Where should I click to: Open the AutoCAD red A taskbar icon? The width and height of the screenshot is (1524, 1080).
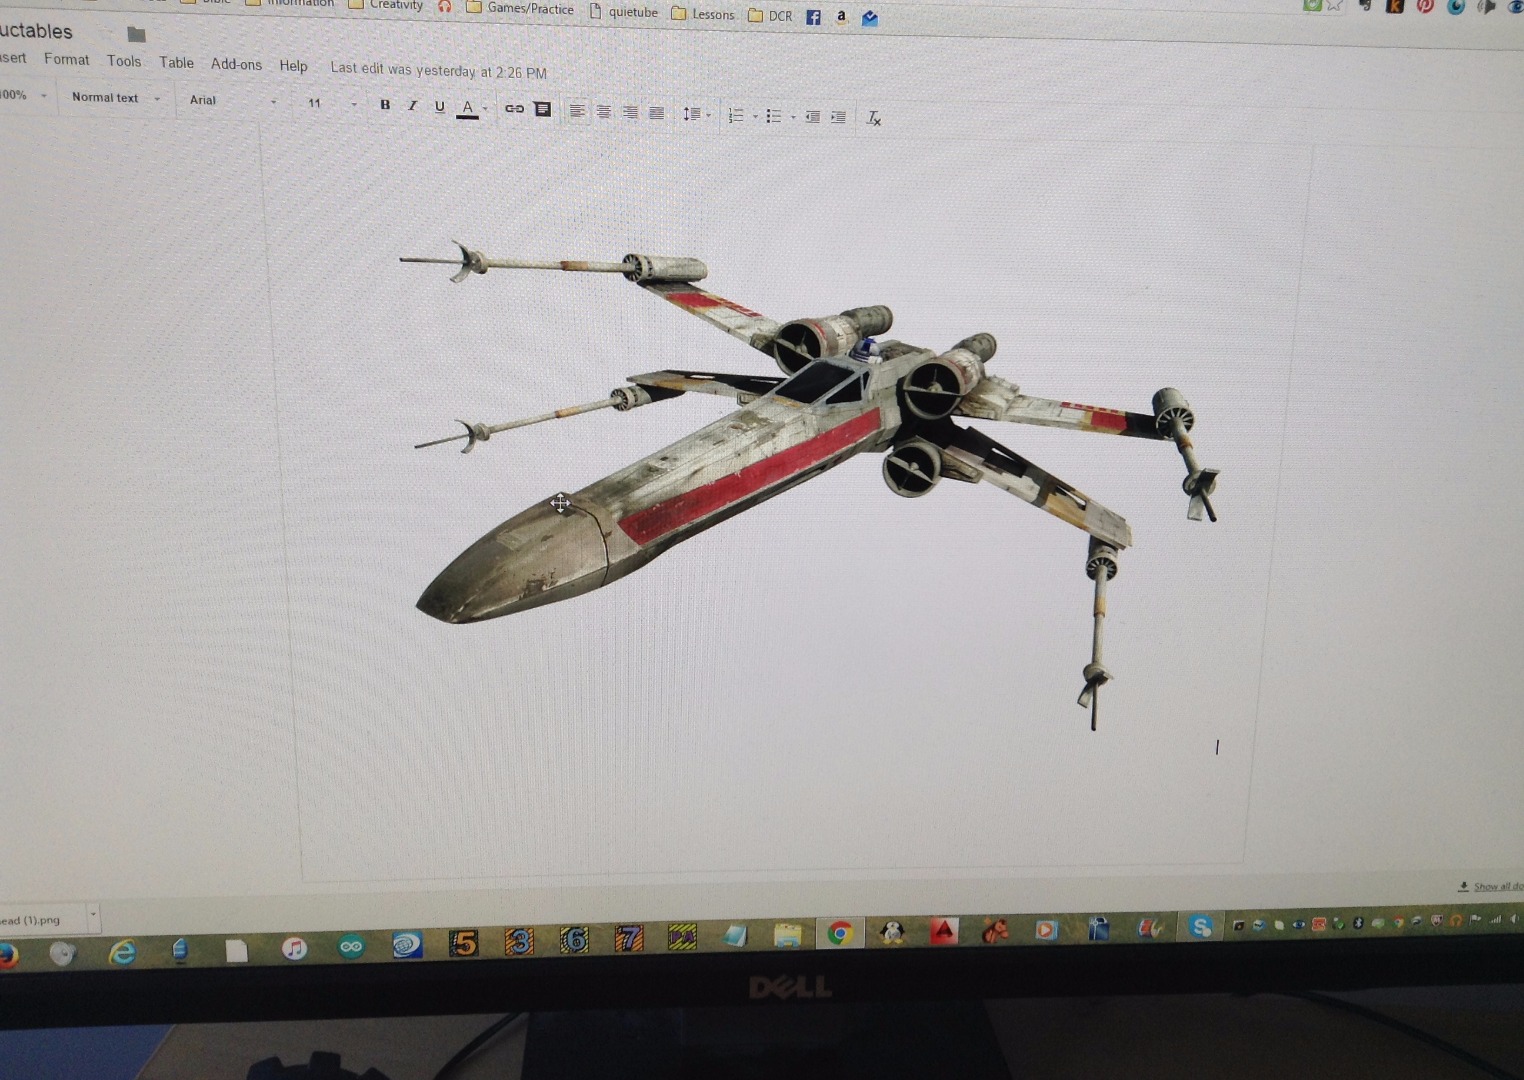pyautogui.click(x=944, y=931)
